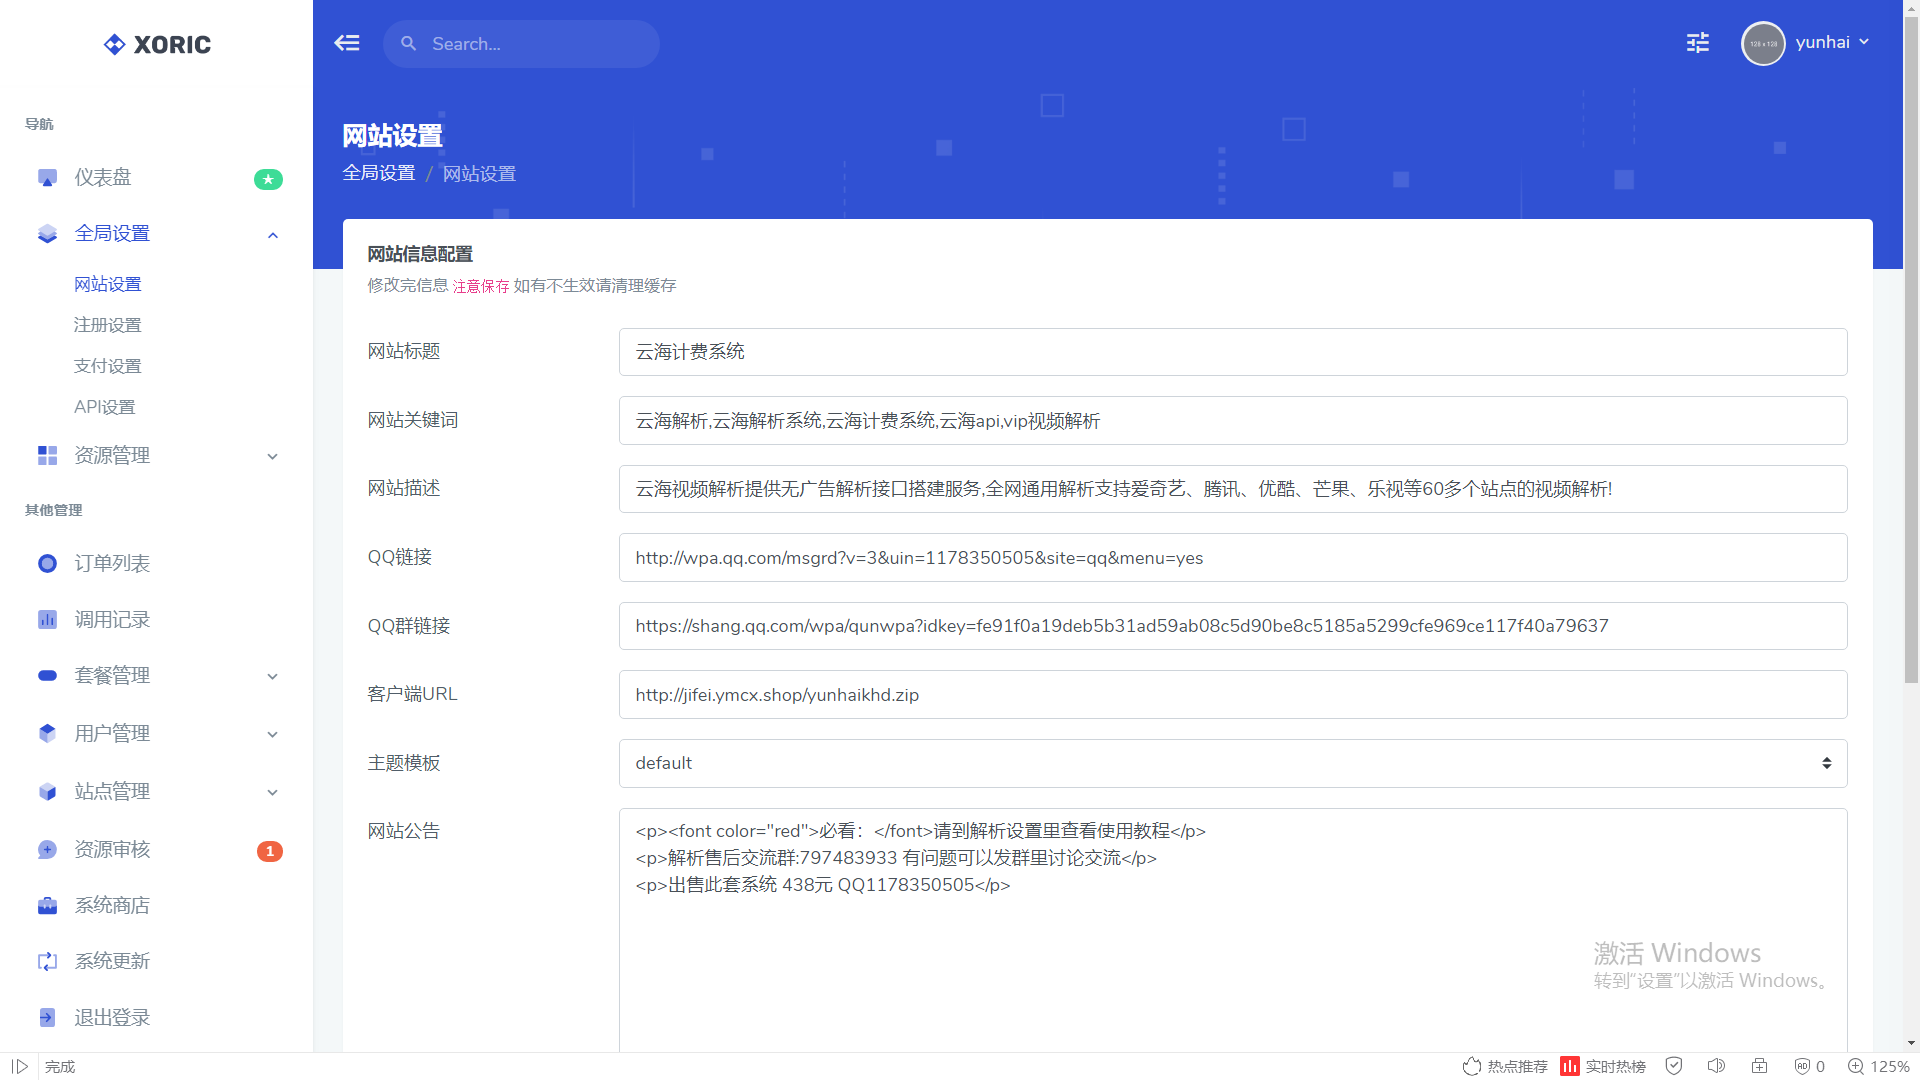Click the XORIC logo

click(x=157, y=44)
